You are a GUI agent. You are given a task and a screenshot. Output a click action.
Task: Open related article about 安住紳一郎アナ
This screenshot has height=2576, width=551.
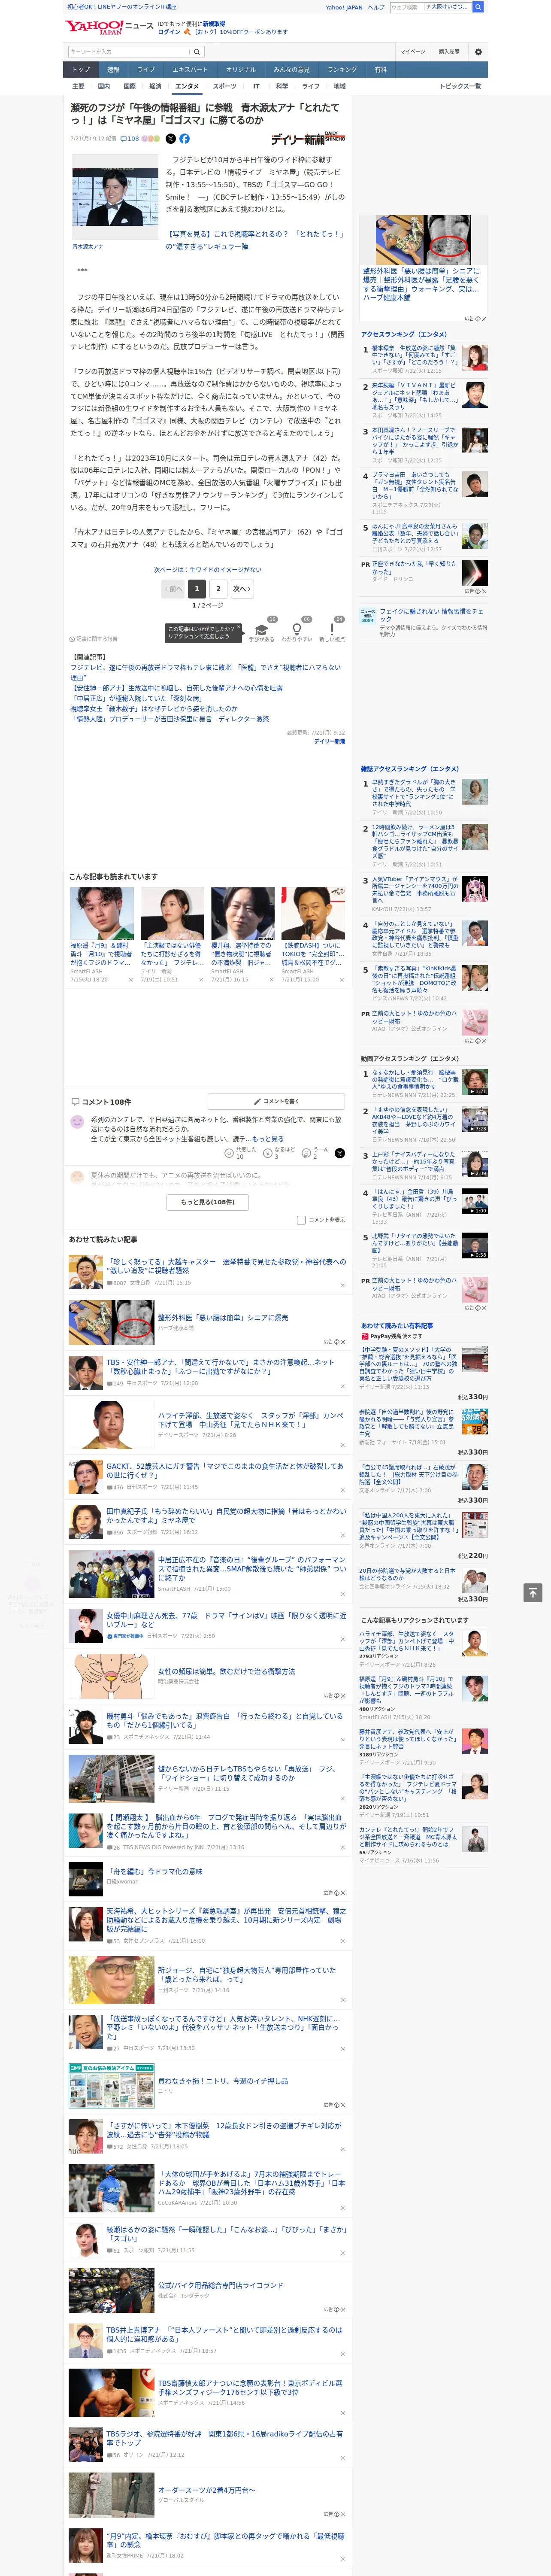176,688
